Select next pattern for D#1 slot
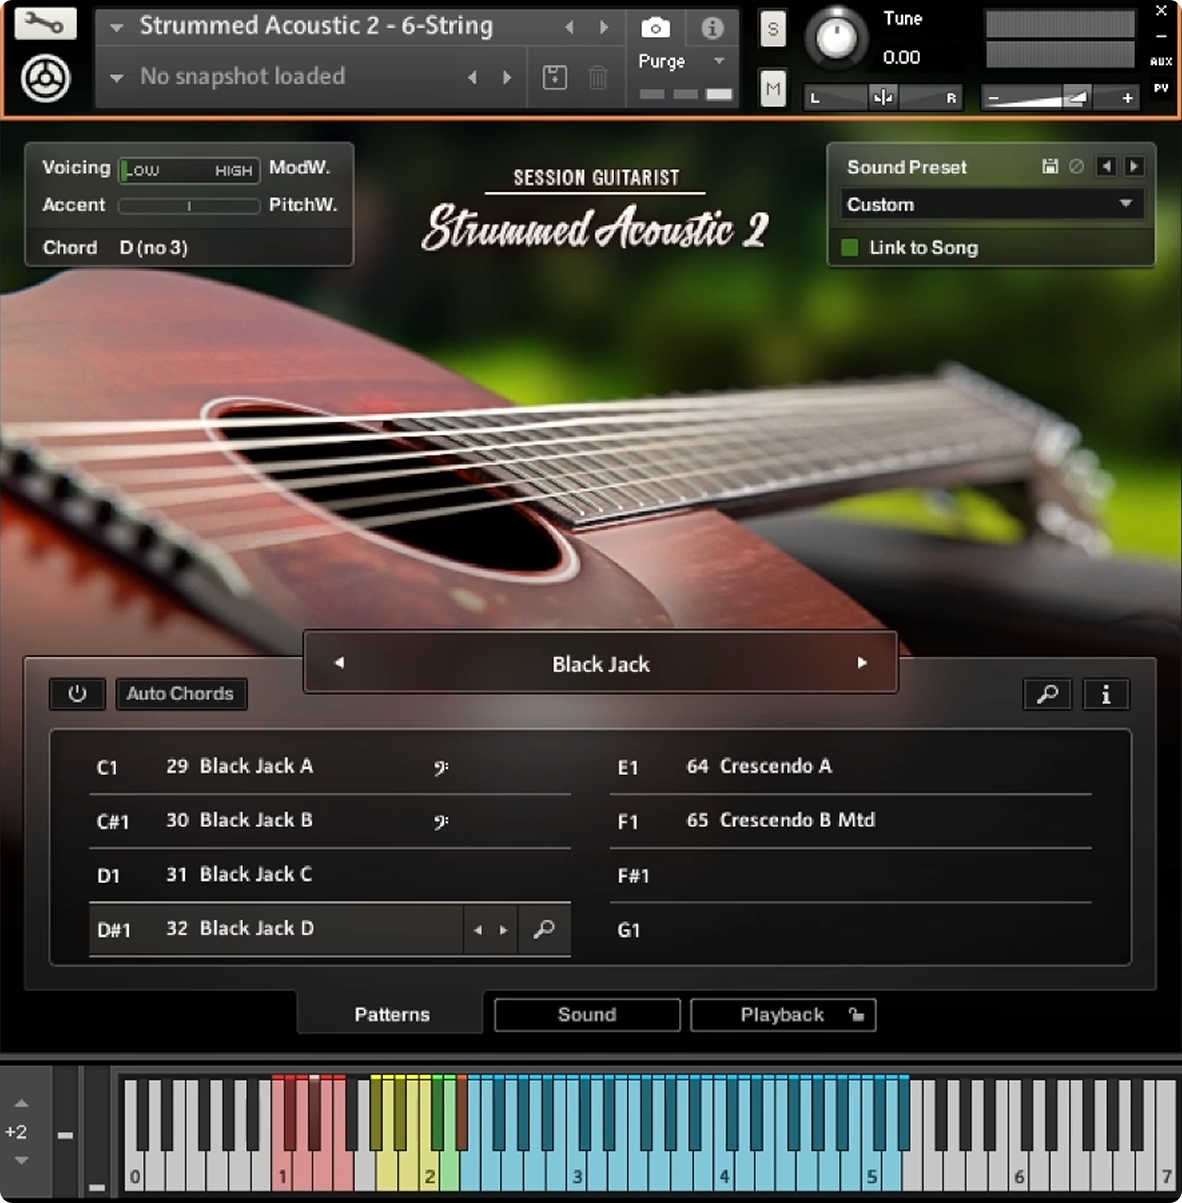 click(x=503, y=930)
